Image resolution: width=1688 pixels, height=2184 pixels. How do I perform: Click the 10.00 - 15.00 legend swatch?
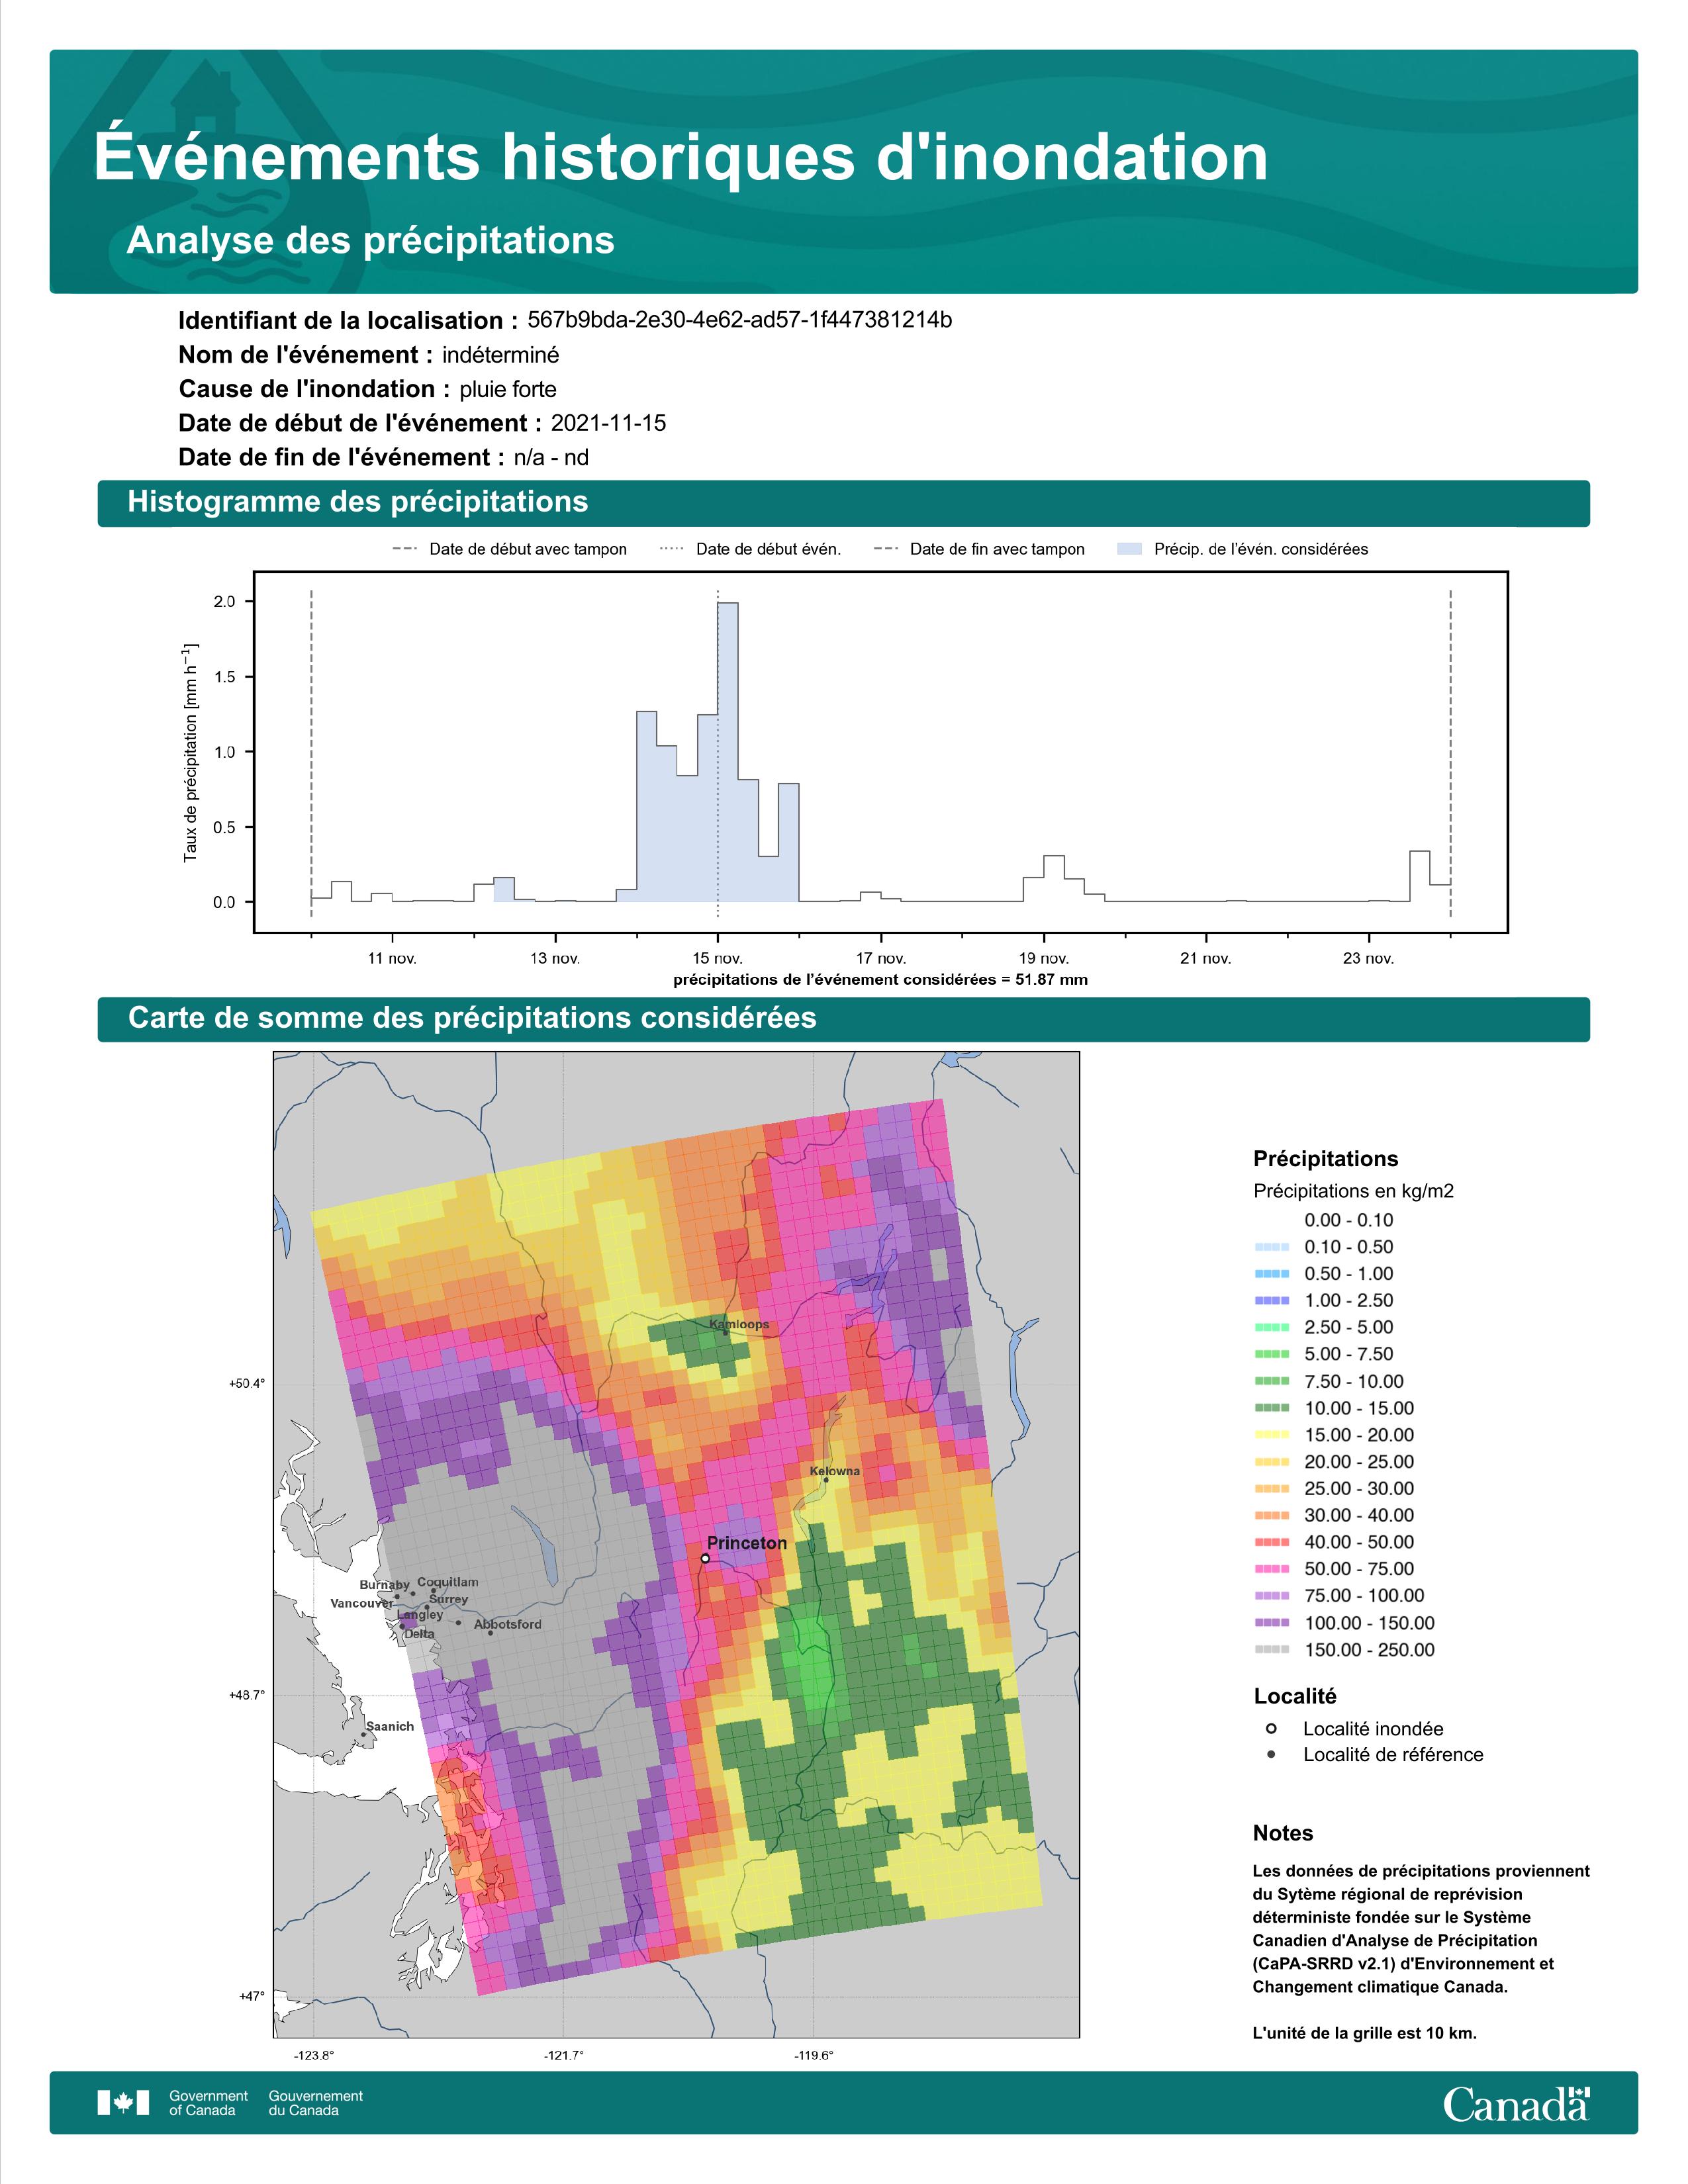pos(1271,1408)
